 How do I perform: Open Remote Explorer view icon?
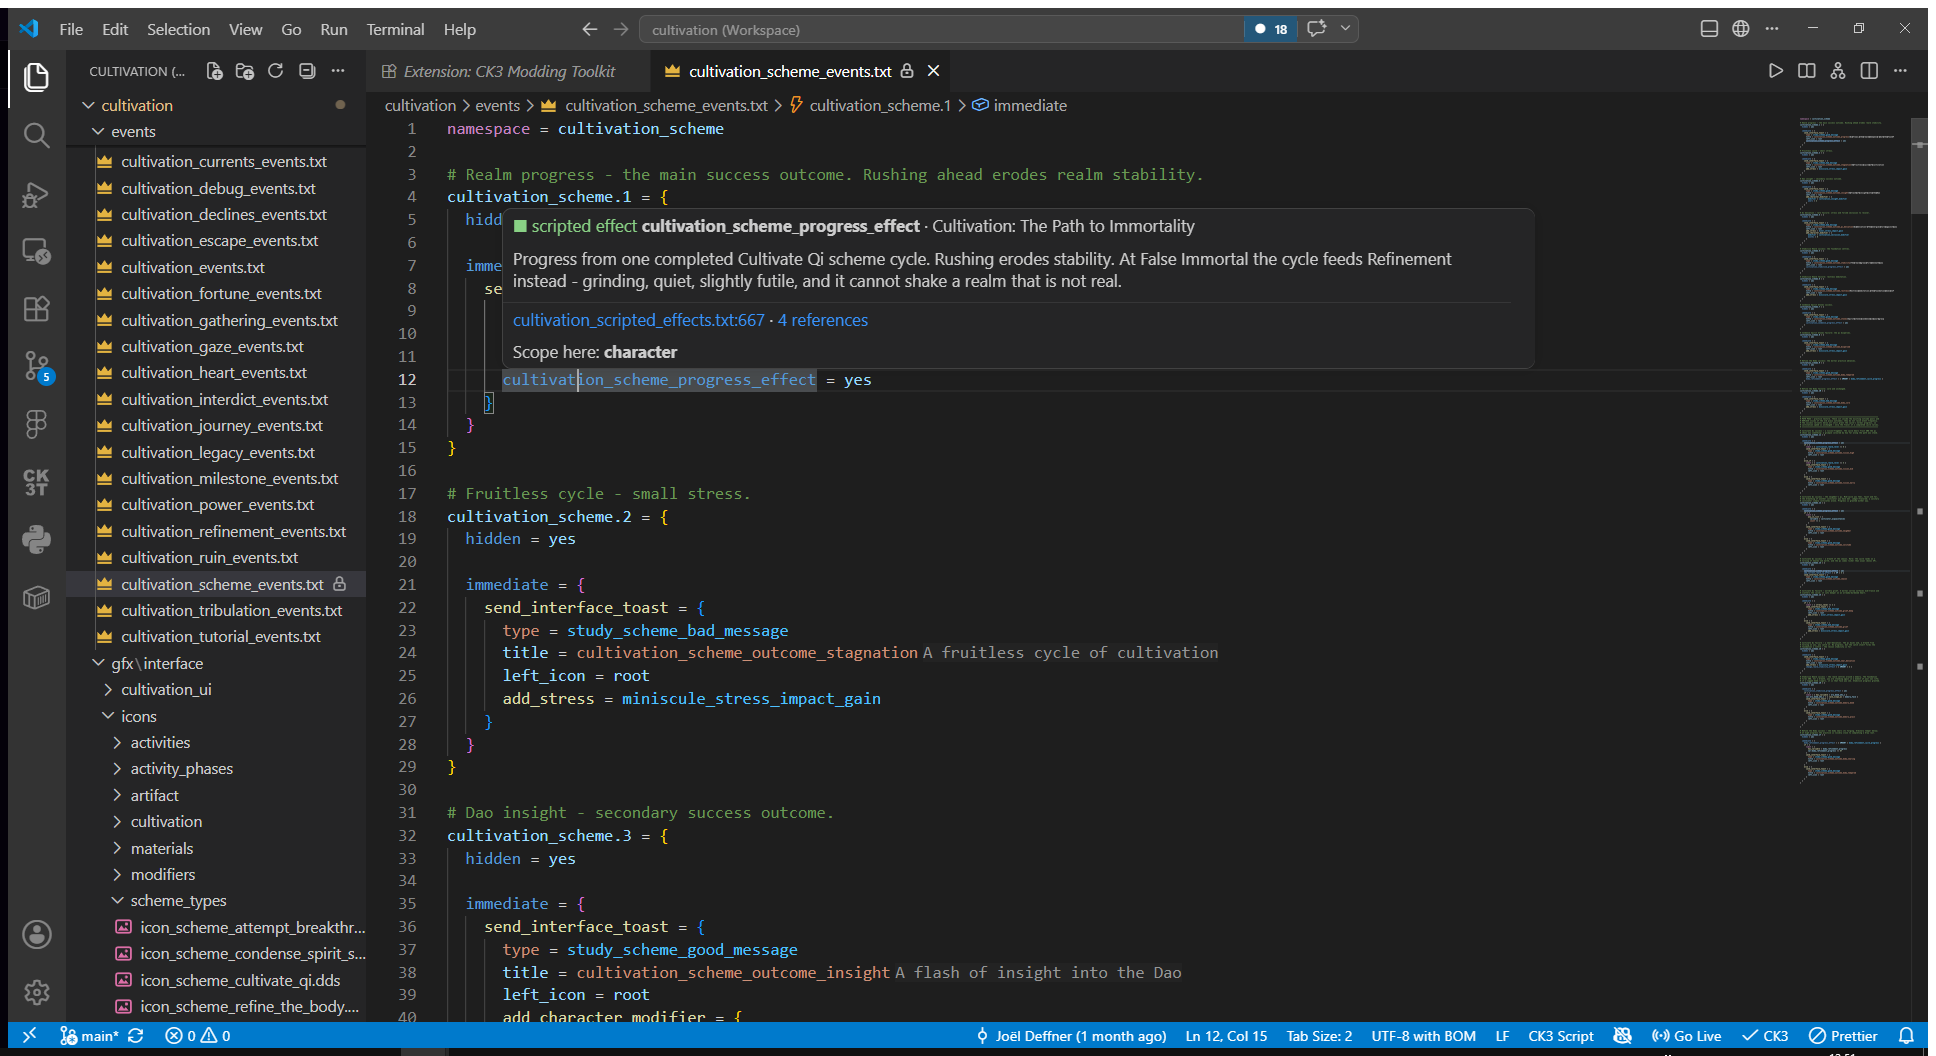click(x=36, y=251)
